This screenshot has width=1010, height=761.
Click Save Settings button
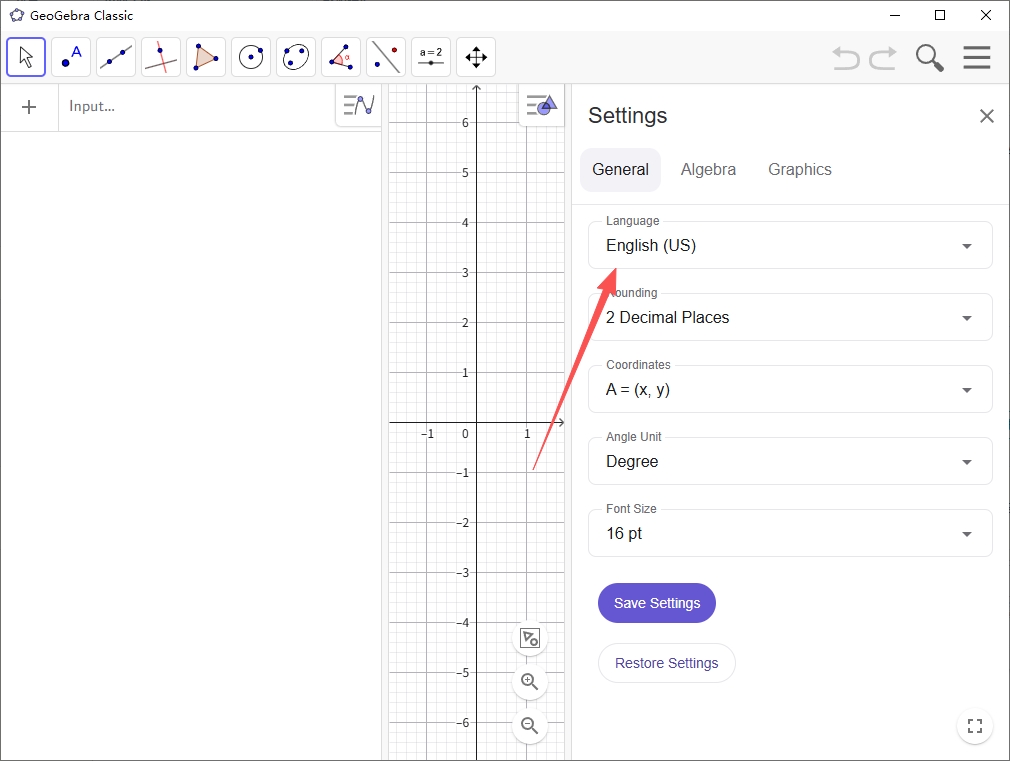657,603
